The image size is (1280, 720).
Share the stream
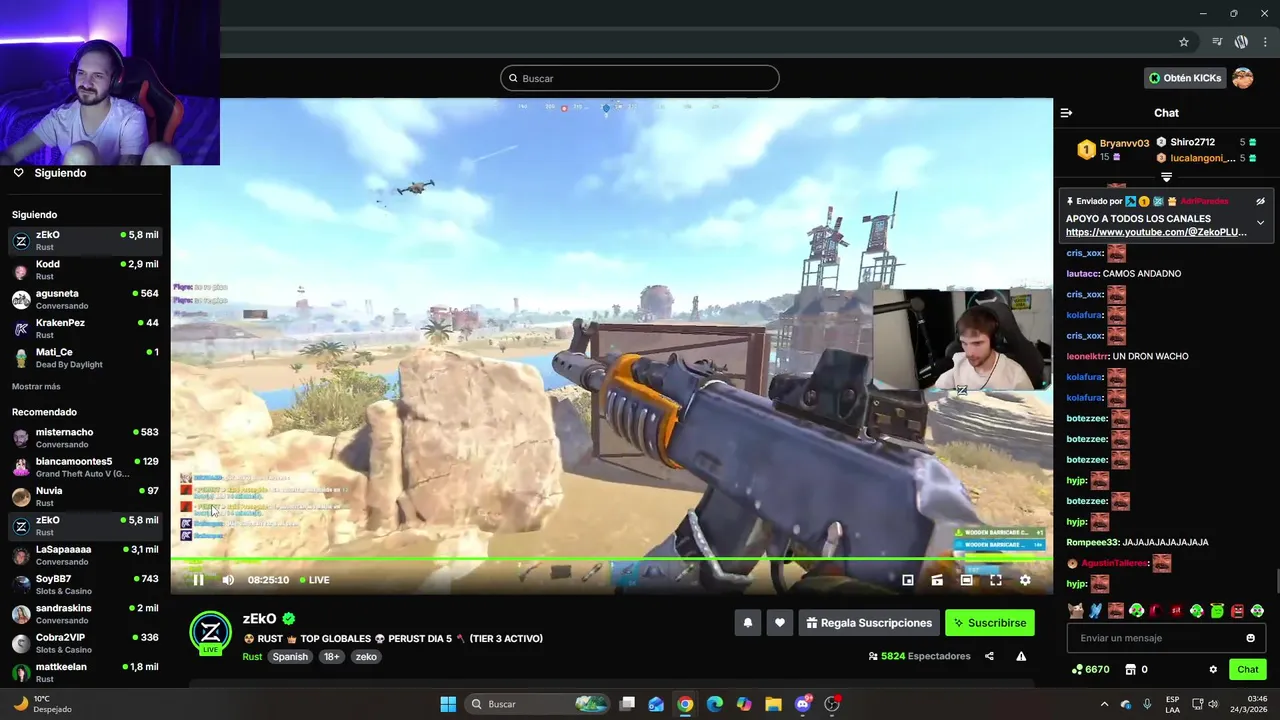click(989, 656)
